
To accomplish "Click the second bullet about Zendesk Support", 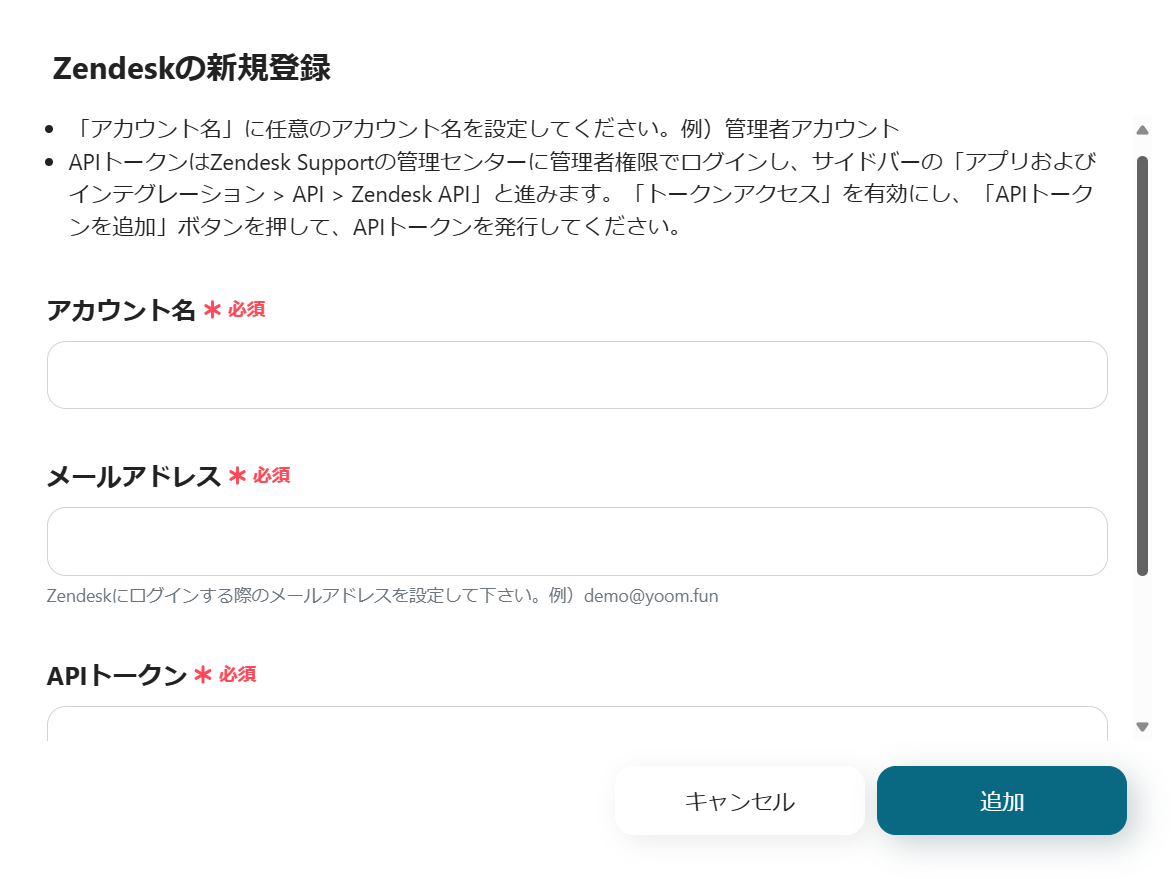I will [x=582, y=194].
